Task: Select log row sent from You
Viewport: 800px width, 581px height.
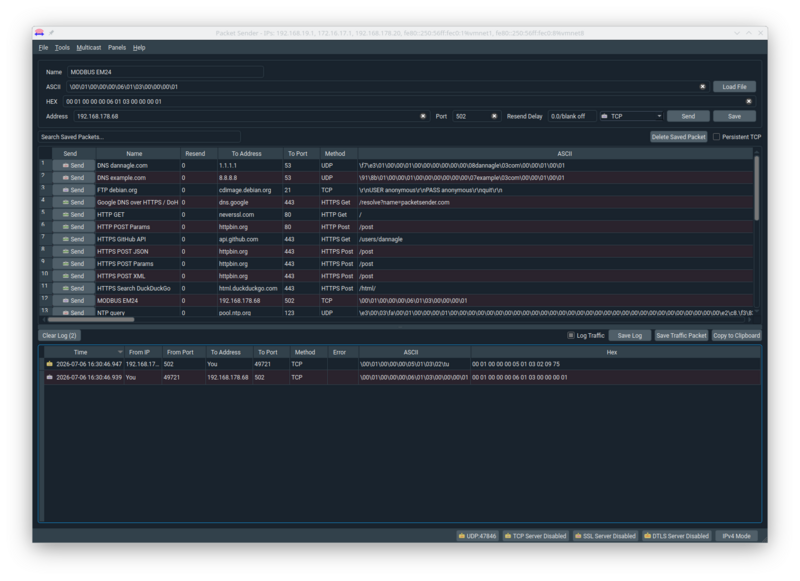Action: [402, 377]
